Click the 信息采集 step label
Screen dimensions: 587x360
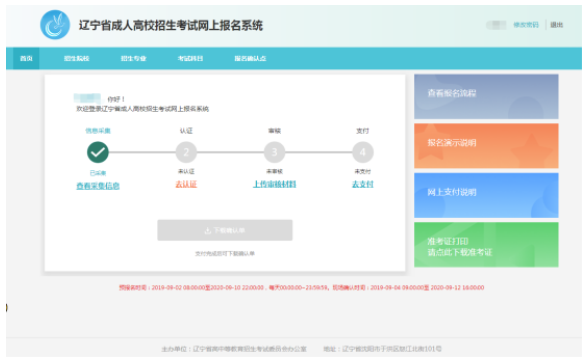click(98, 131)
